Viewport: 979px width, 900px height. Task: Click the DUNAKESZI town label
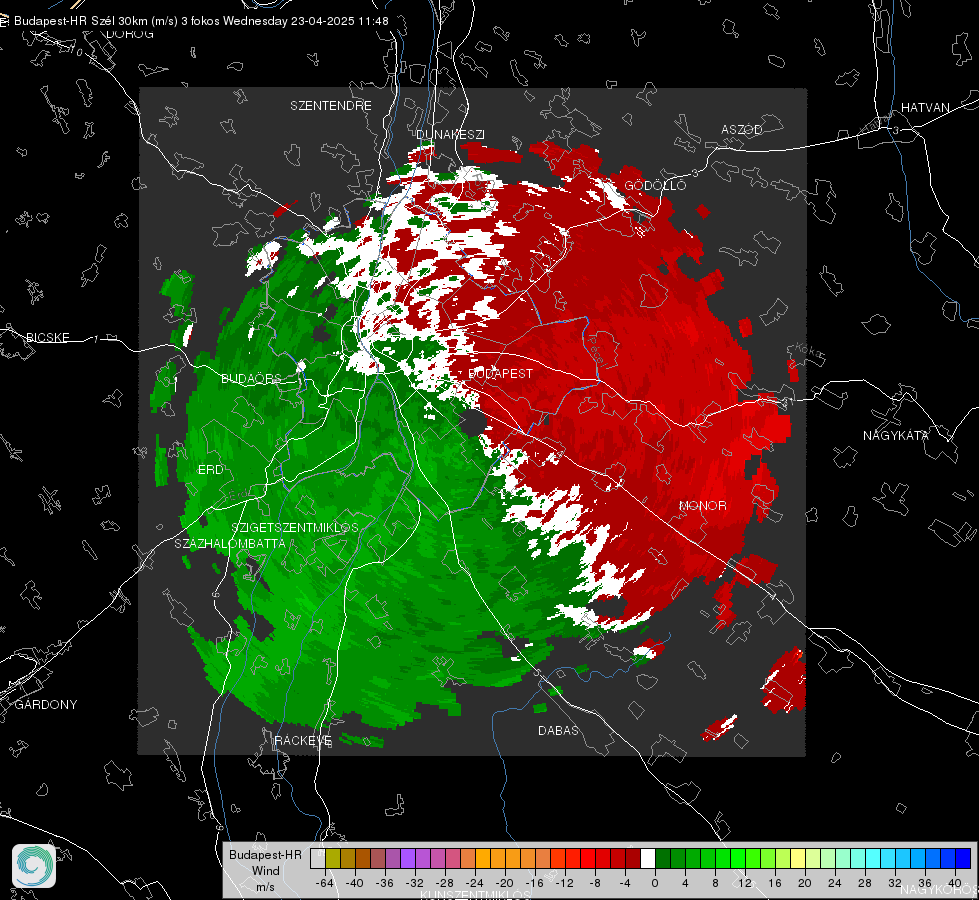coord(450,134)
